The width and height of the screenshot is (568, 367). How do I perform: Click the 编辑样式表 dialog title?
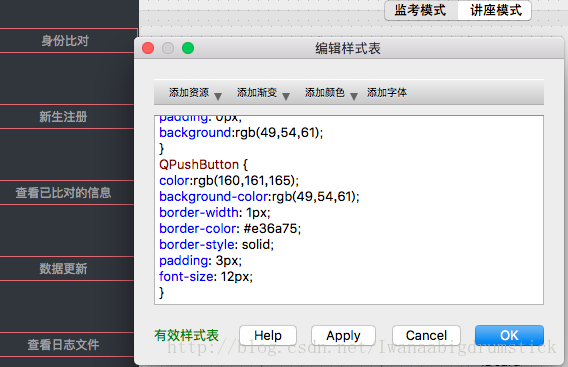click(348, 48)
